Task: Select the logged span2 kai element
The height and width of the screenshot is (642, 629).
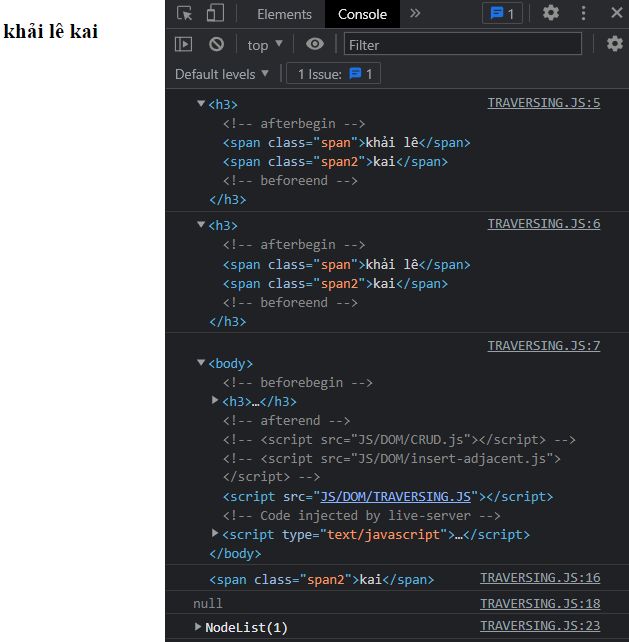Action: pos(321,580)
